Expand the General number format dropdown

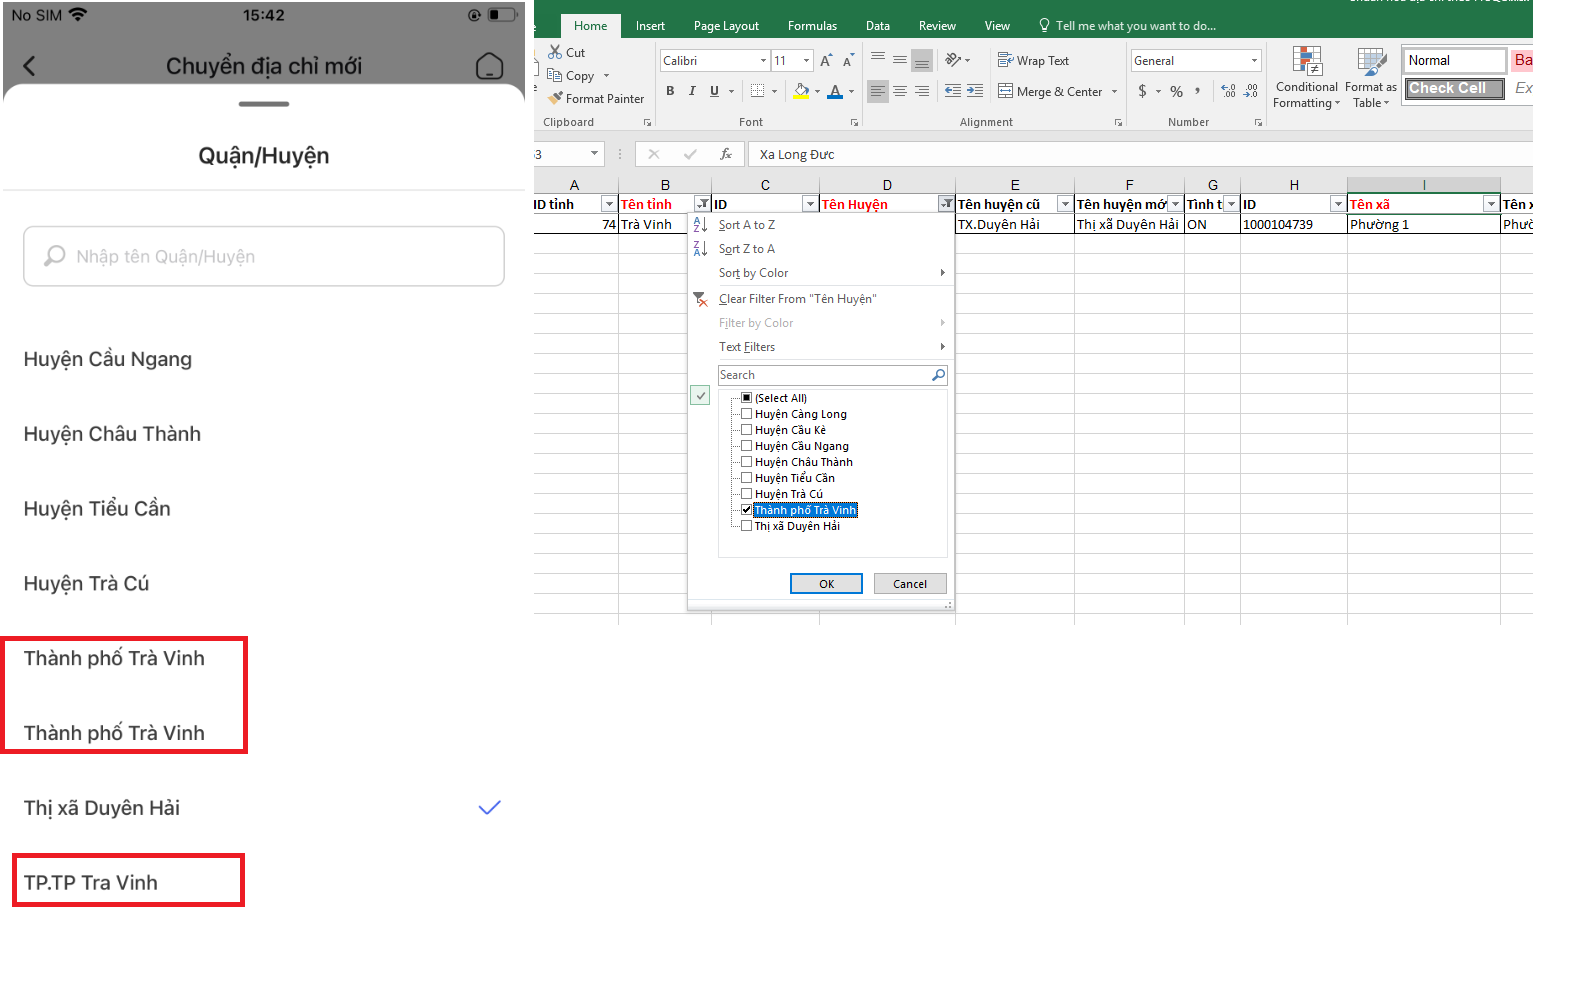click(x=1254, y=61)
